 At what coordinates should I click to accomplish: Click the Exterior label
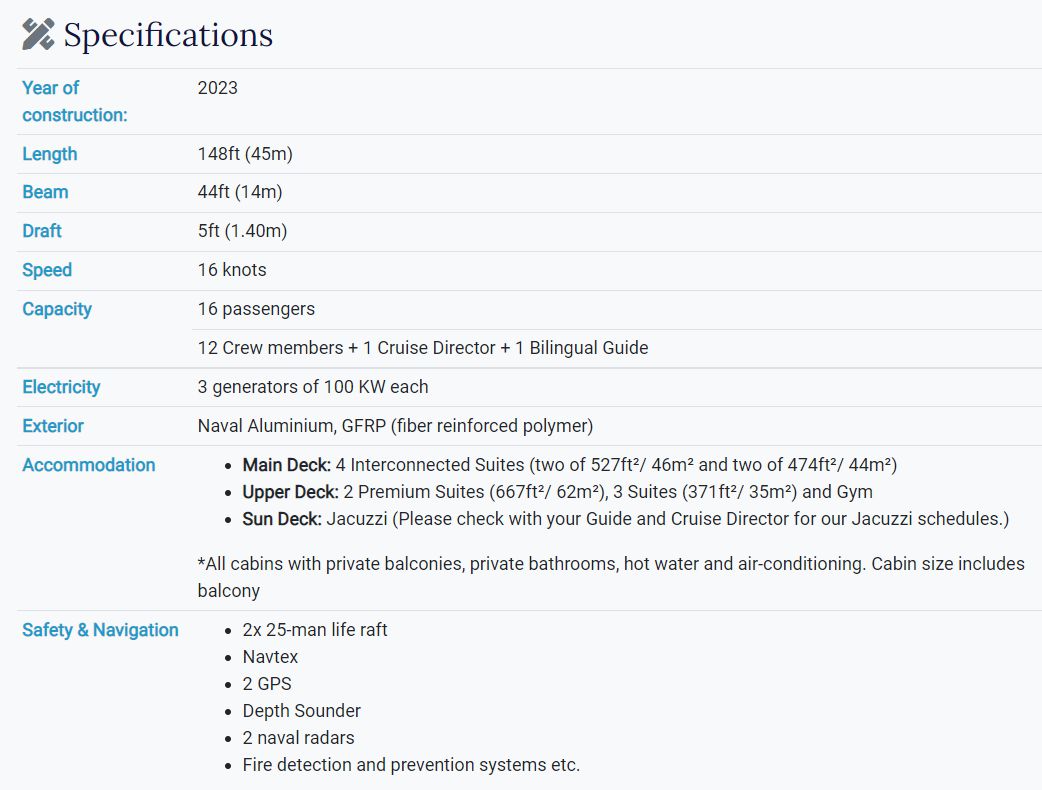pos(52,426)
